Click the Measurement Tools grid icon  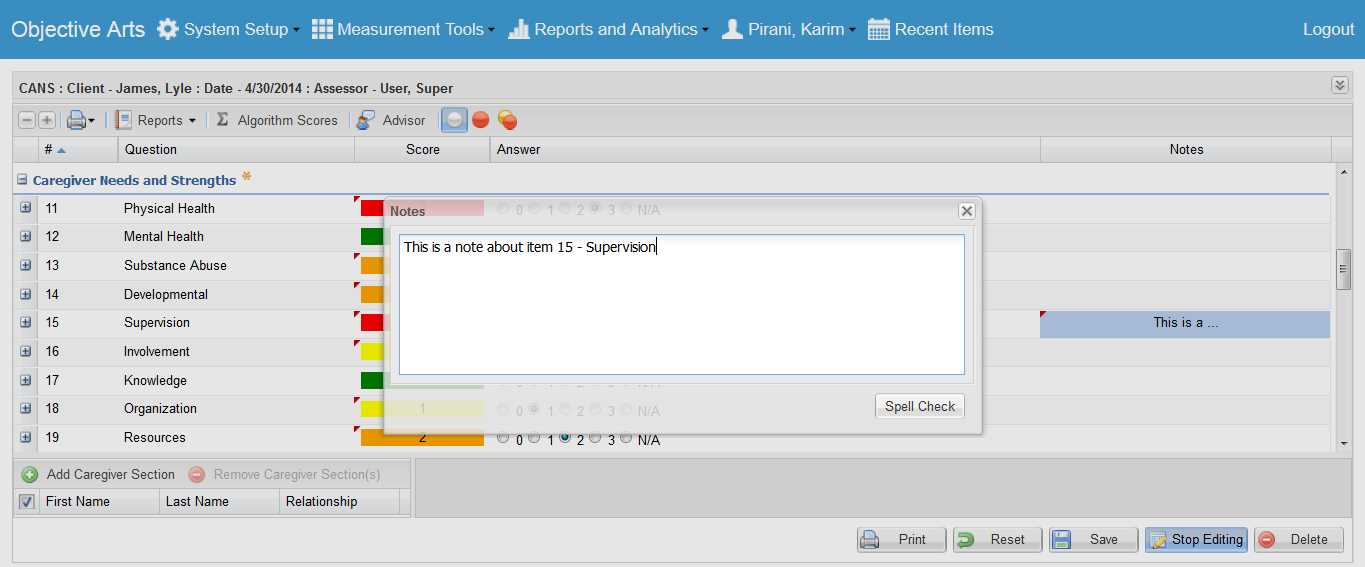click(x=322, y=29)
